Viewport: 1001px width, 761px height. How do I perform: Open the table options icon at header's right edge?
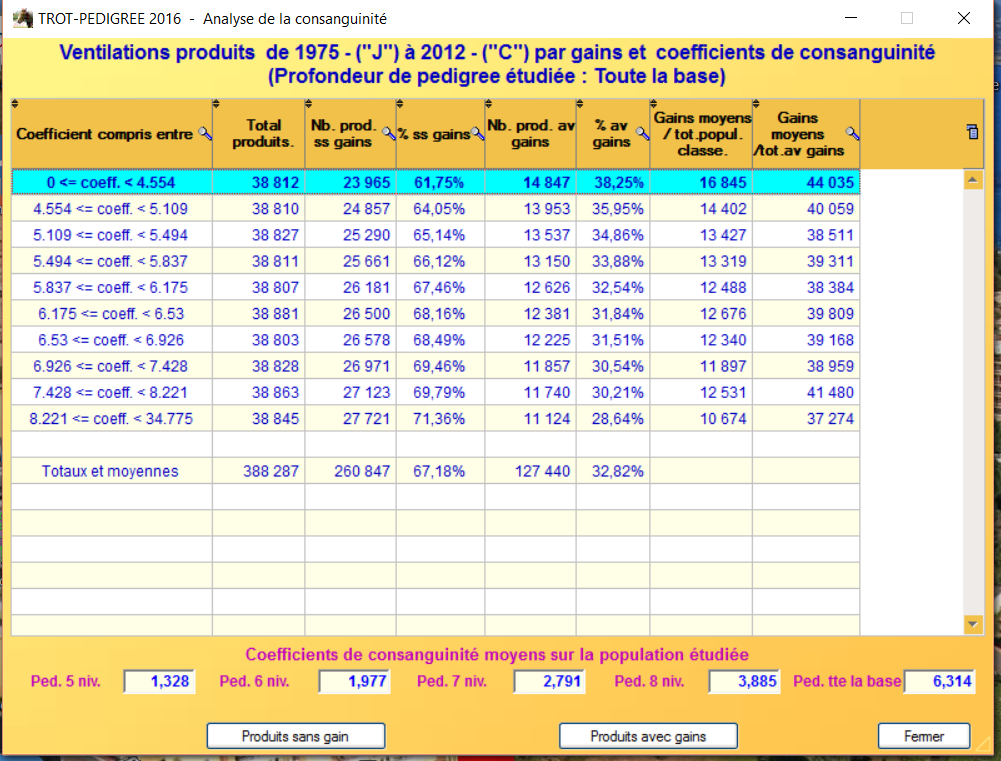pos(972,132)
